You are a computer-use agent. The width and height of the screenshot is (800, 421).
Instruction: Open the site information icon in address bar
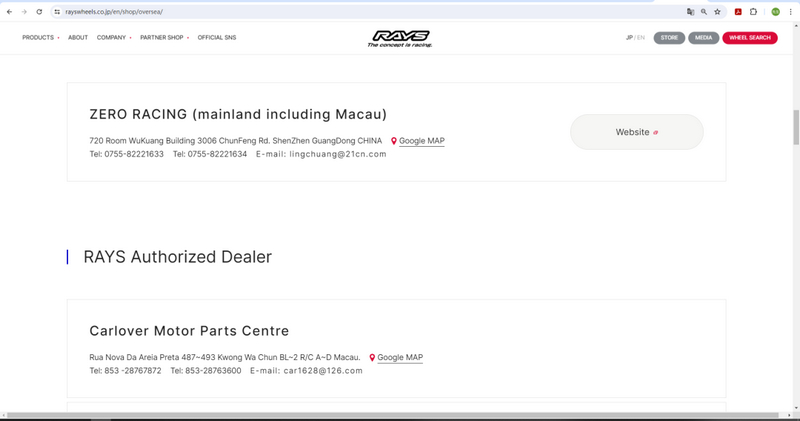click(56, 12)
